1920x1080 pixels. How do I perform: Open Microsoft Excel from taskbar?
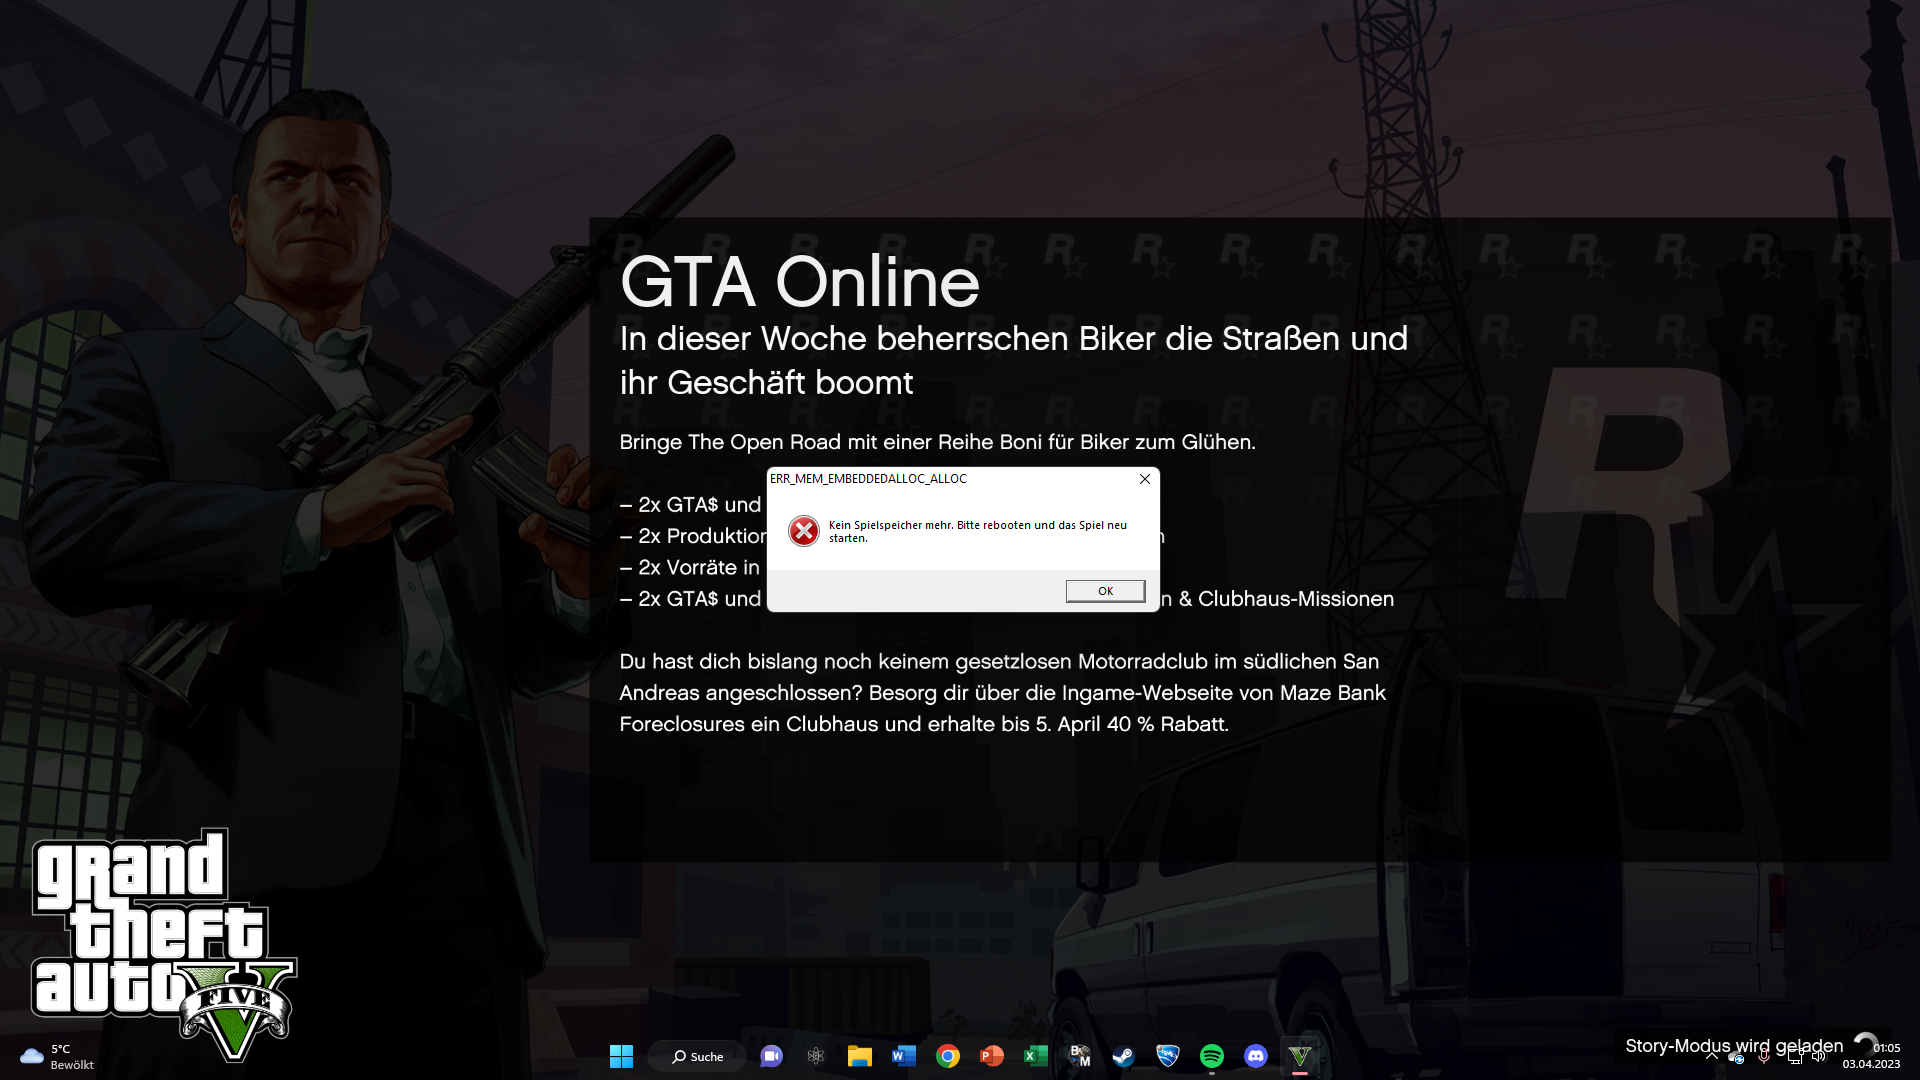(1036, 1056)
